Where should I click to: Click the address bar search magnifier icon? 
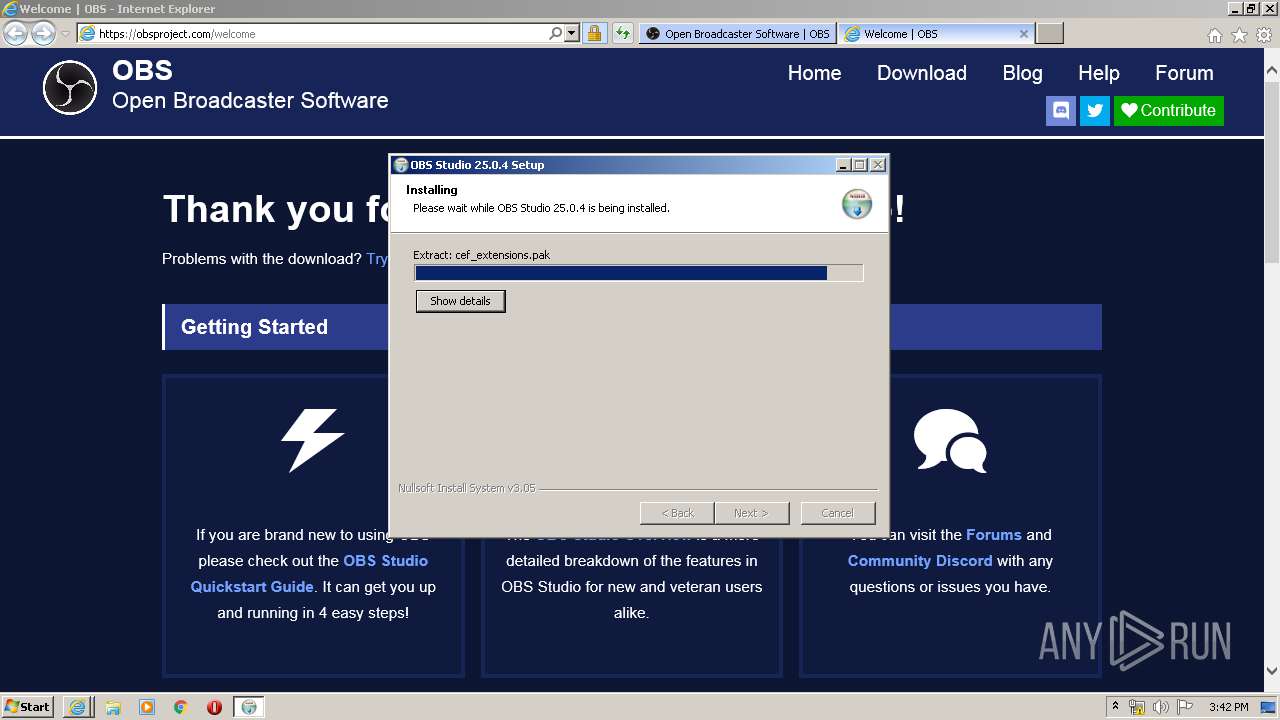click(556, 33)
